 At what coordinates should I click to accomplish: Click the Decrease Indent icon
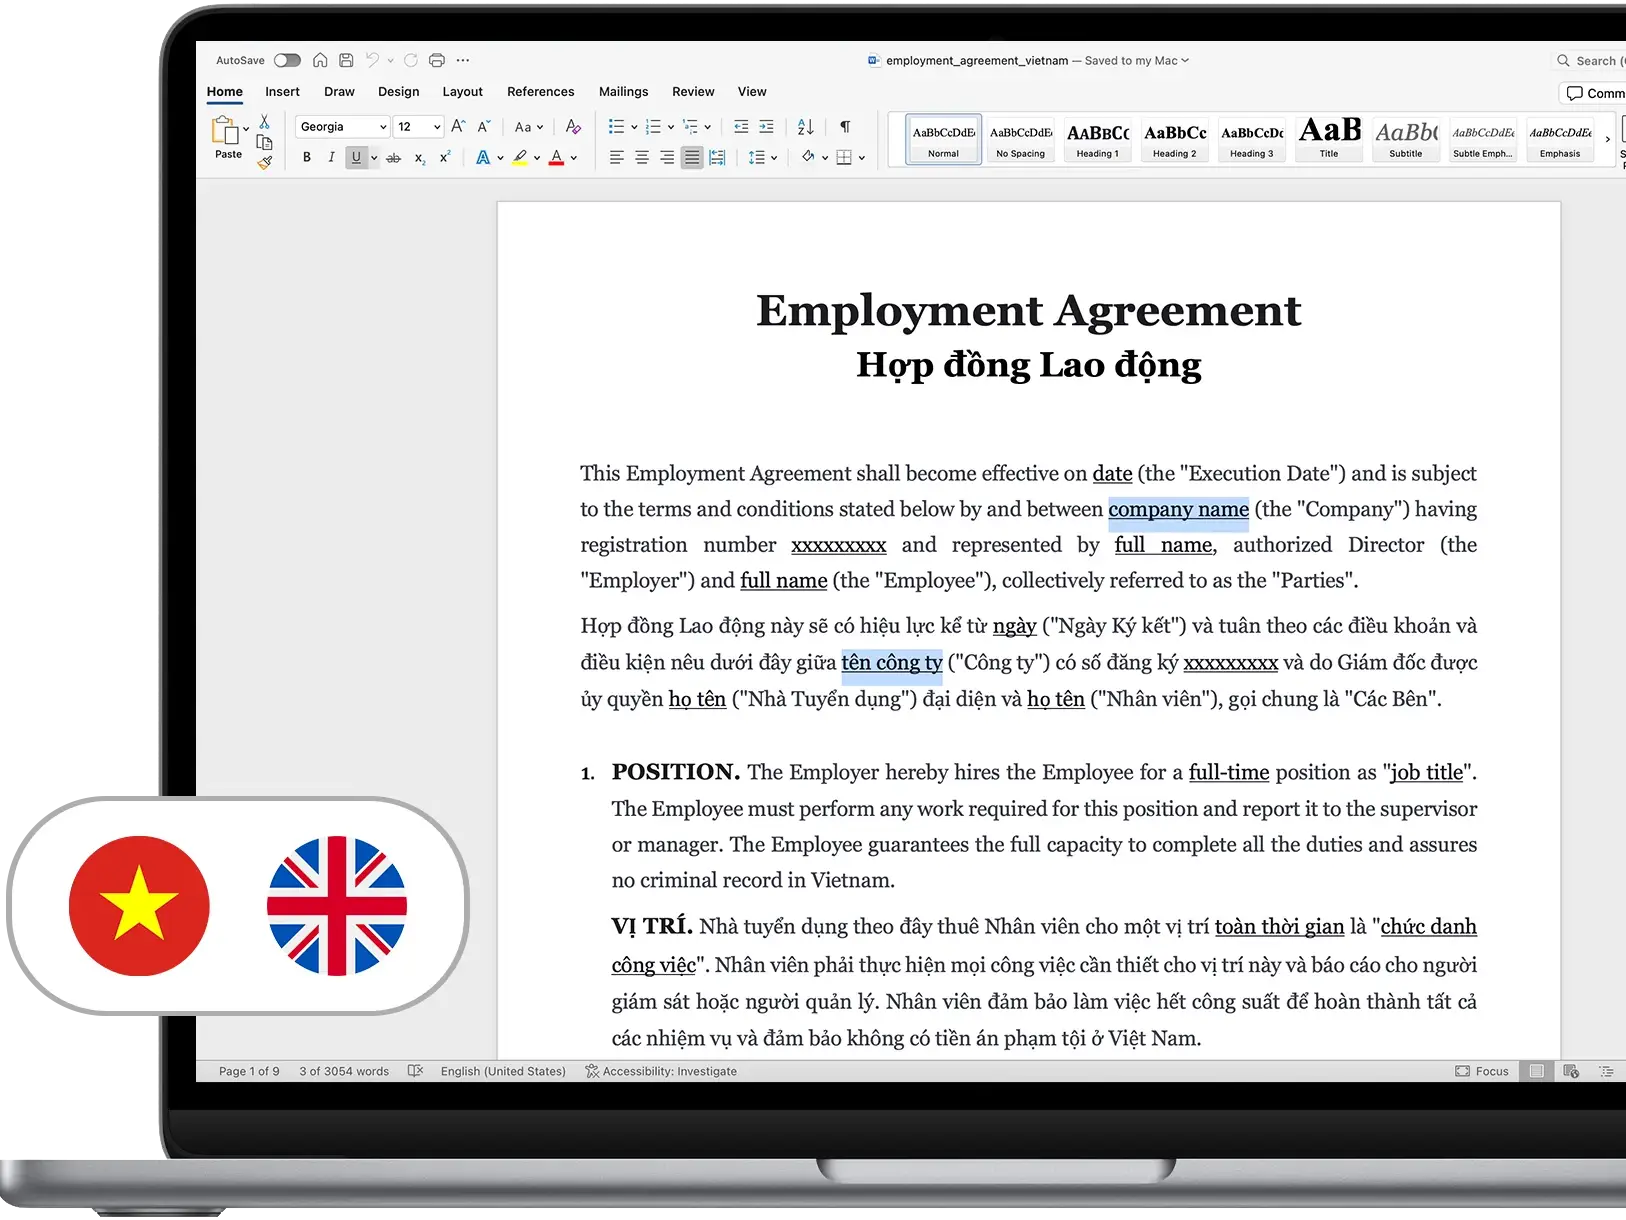coord(741,127)
